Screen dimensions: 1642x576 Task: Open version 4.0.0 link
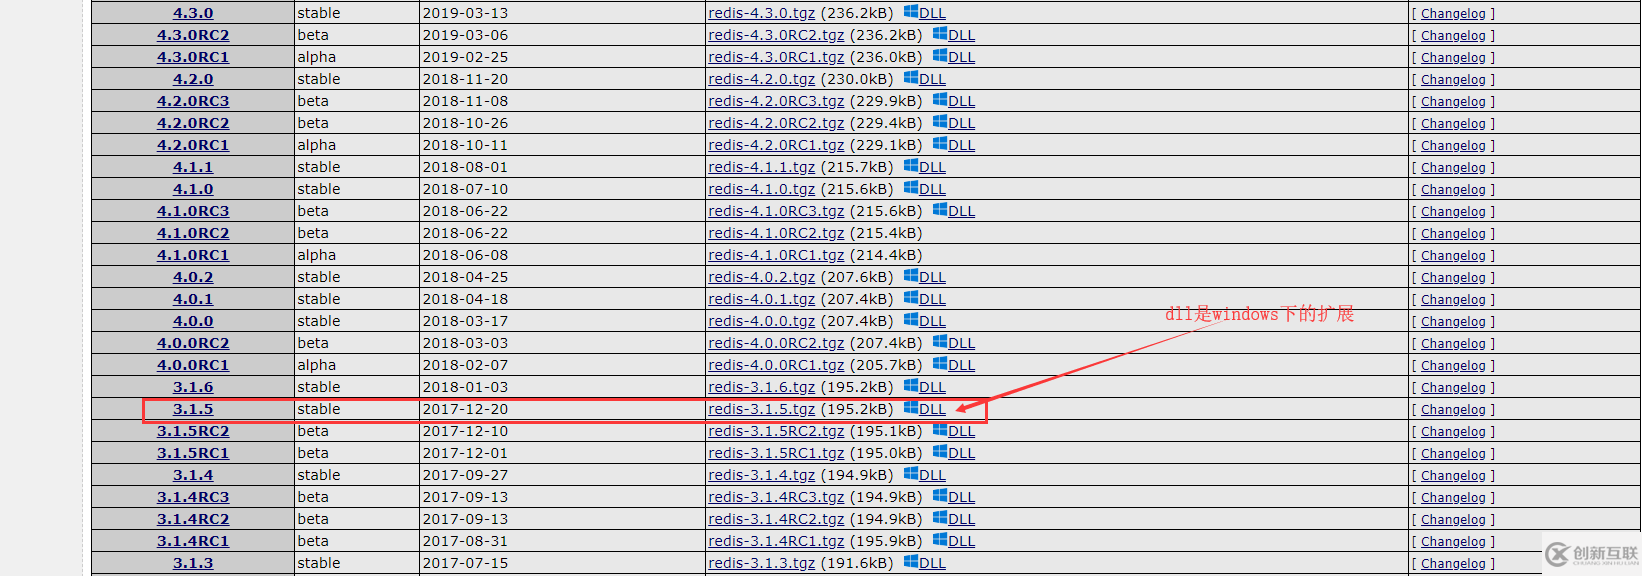[193, 321]
